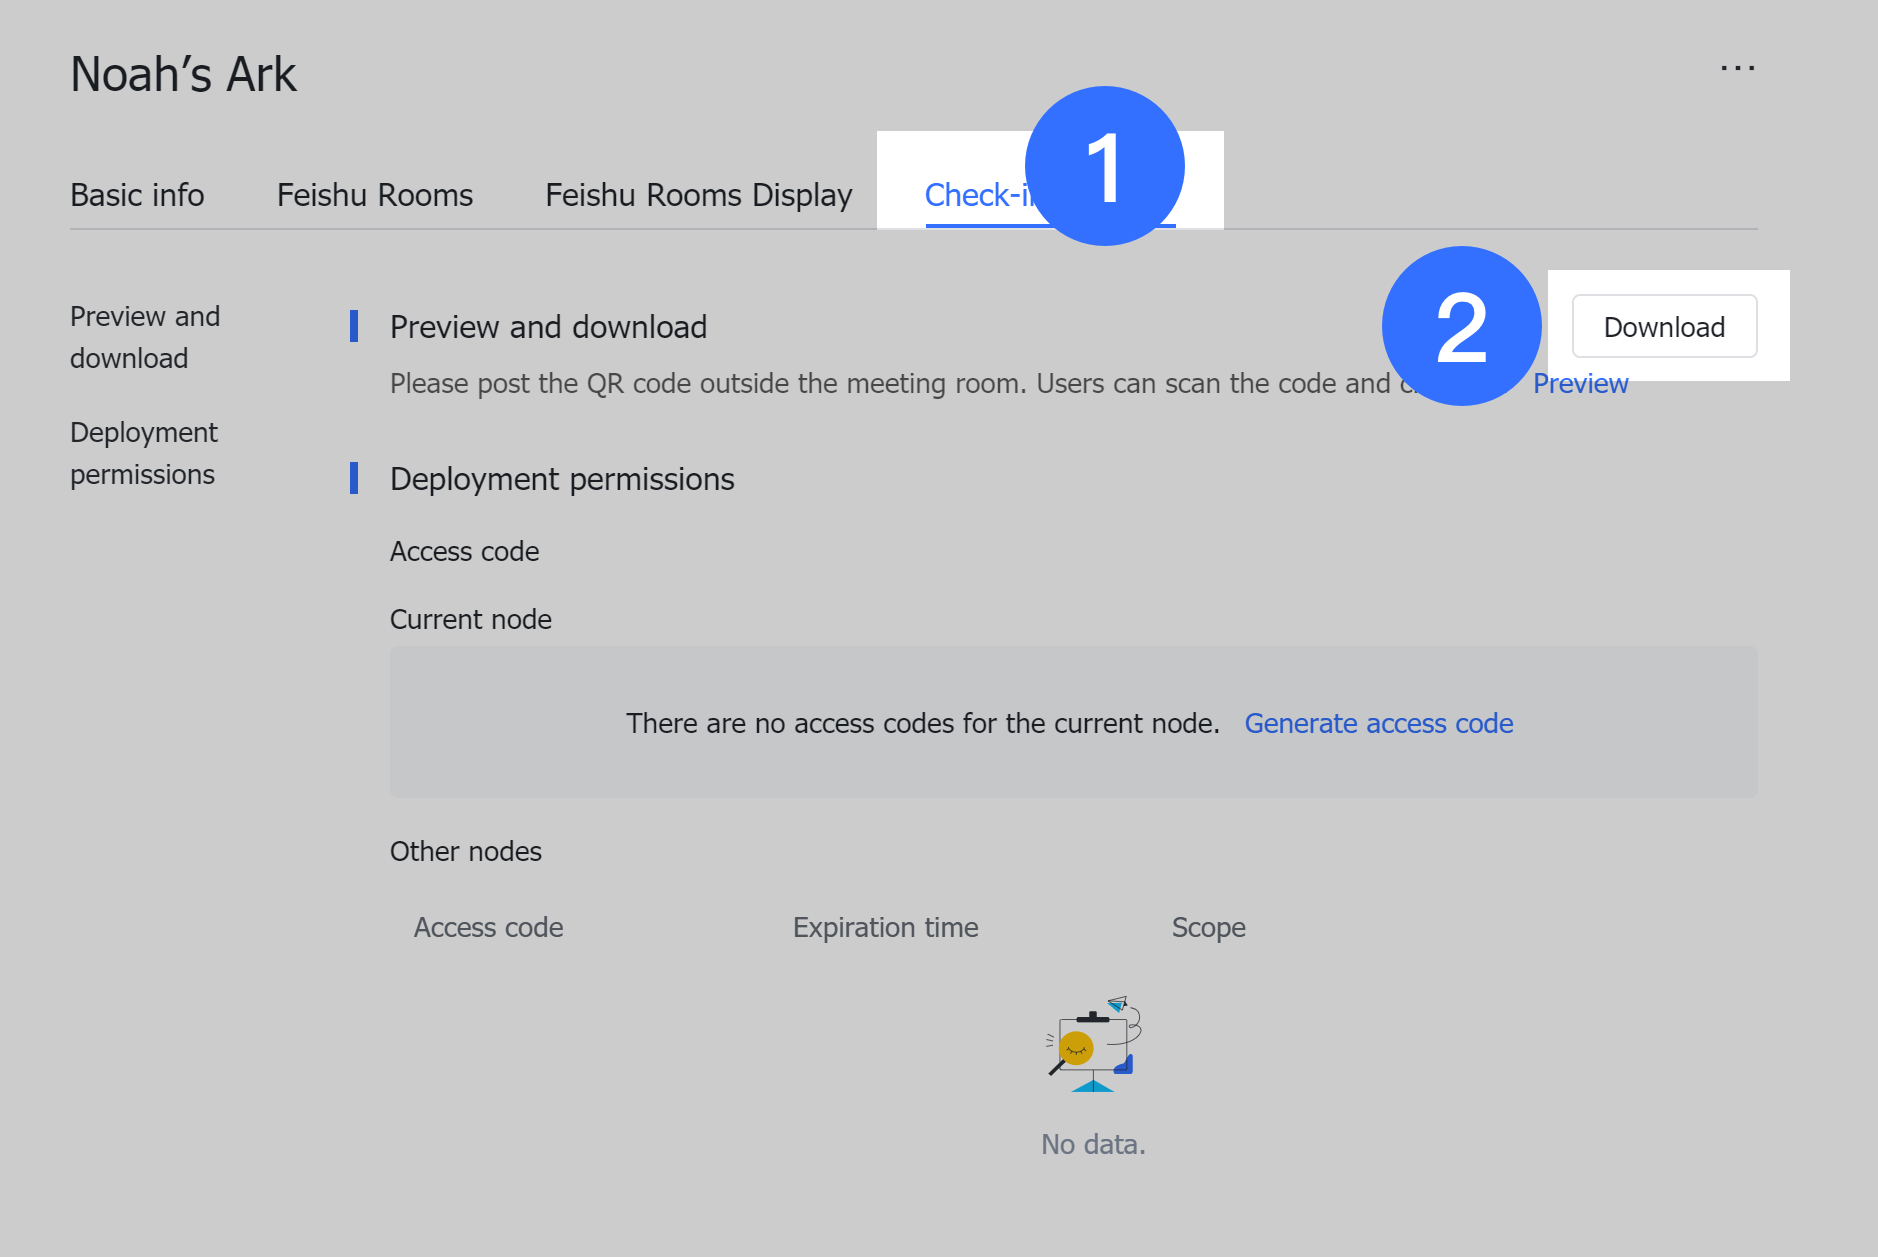Click the Noah's Ark page title
1878x1257 pixels.
click(183, 73)
